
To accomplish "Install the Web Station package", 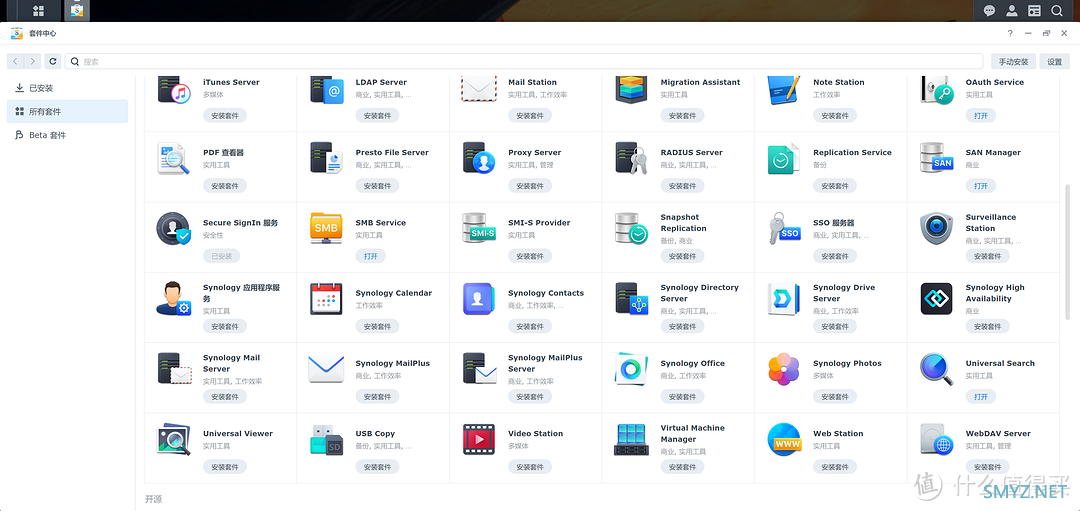I will coord(835,467).
